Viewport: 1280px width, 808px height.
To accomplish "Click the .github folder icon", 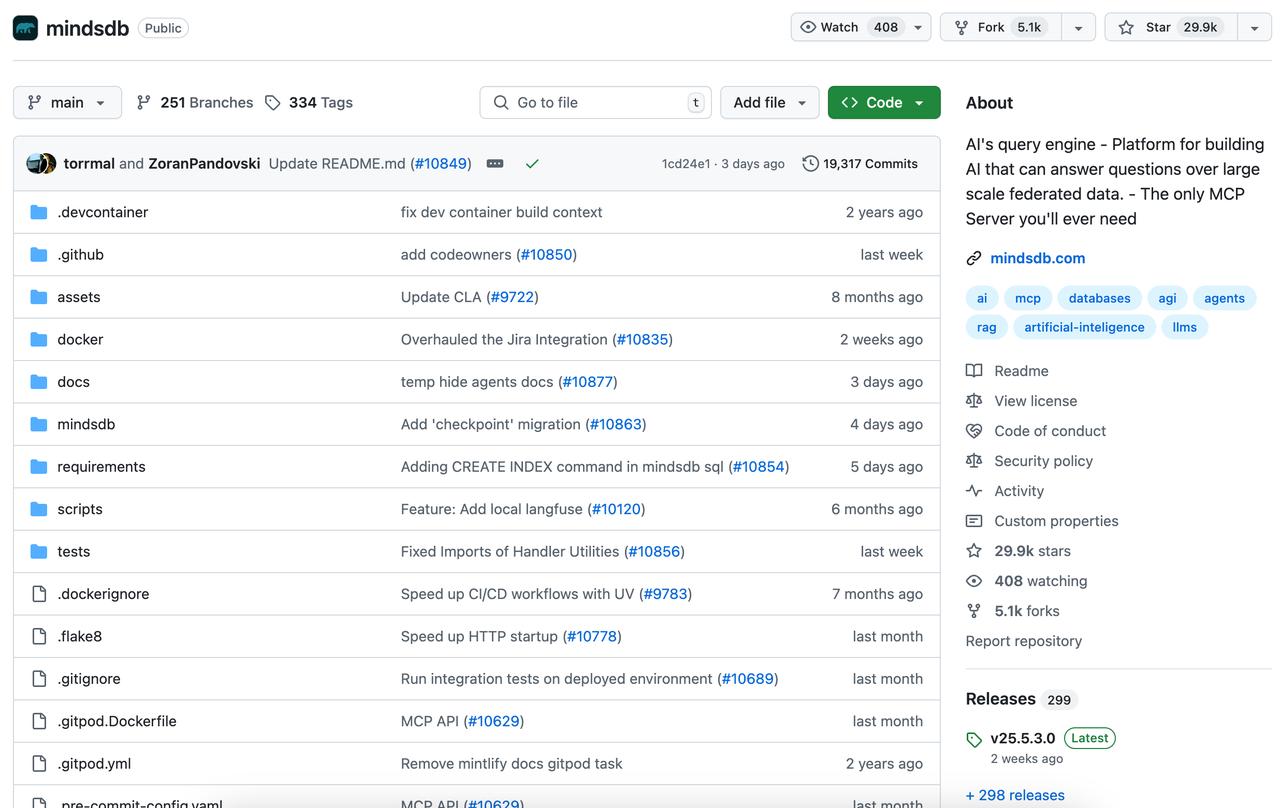I will click(39, 255).
